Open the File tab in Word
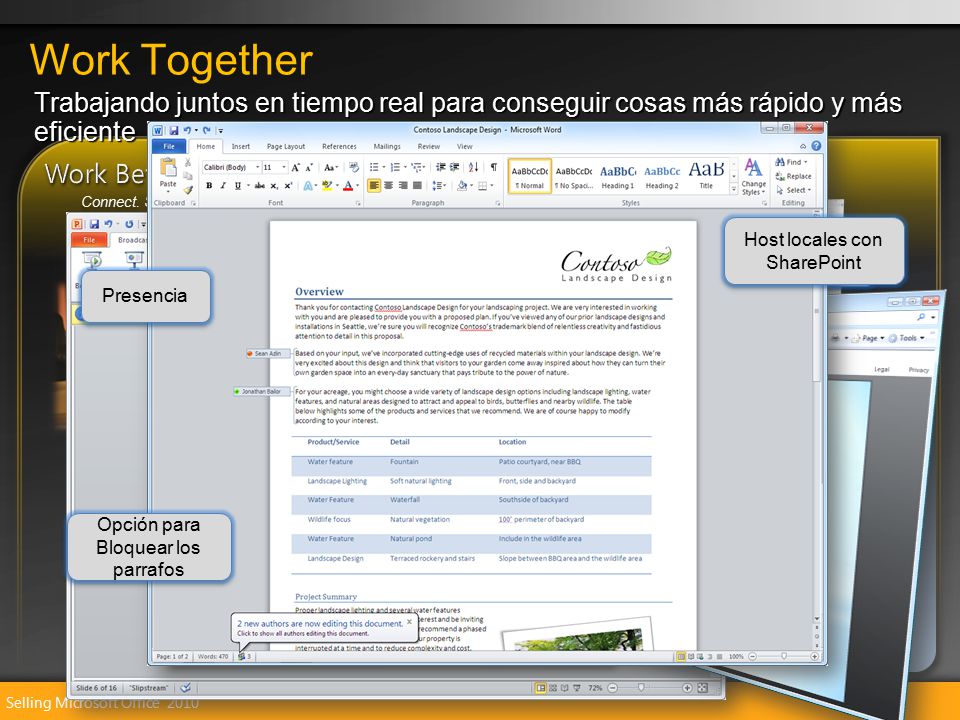Viewport: 960px width, 720px height. tap(169, 146)
